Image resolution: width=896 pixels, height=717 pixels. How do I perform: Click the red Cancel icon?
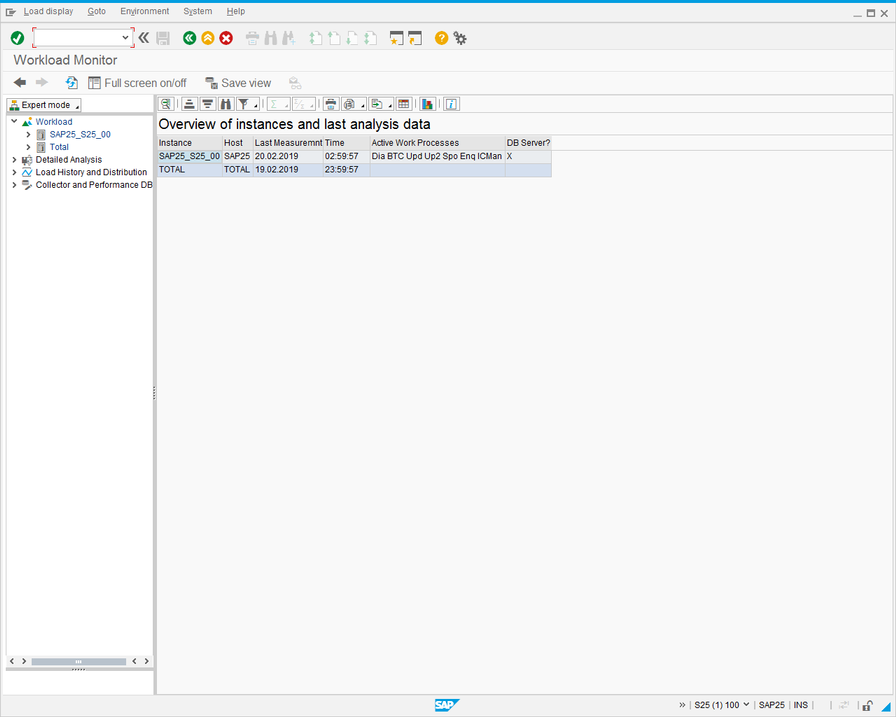click(x=226, y=38)
